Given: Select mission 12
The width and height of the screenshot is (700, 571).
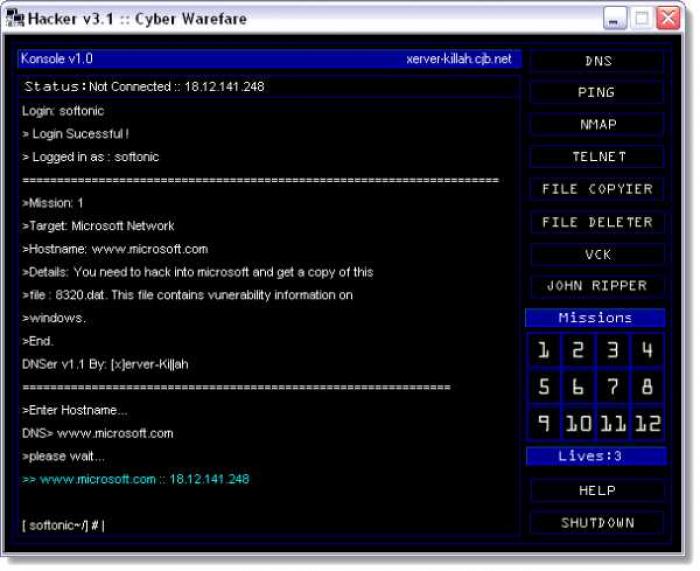Looking at the screenshot, I should (x=647, y=423).
